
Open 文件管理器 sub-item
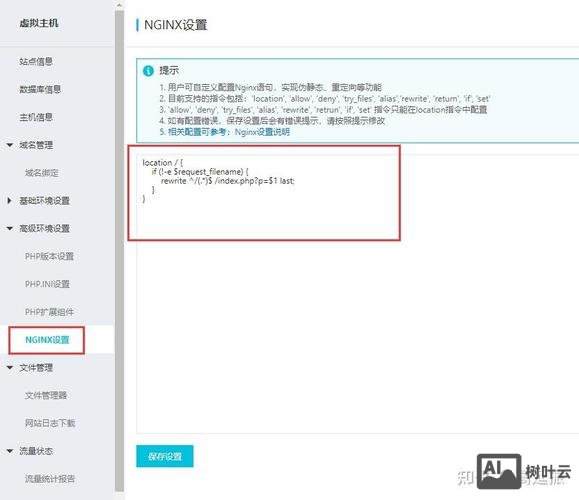46,395
